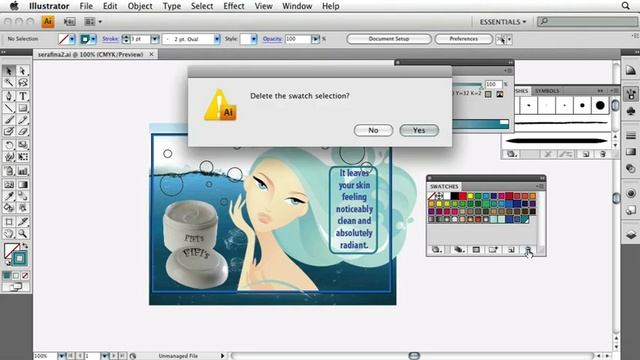This screenshot has width=640, height=360.
Task: Click the largest round brush thumbnail
Action: click(600, 105)
